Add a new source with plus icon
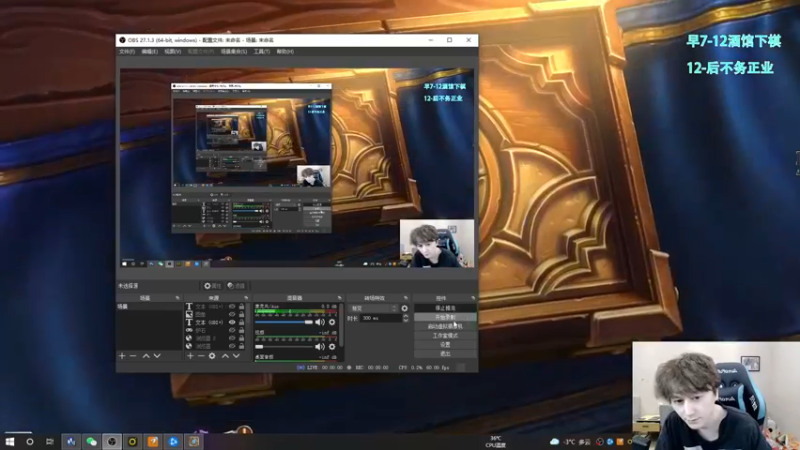The width and height of the screenshot is (800, 450). [190, 356]
